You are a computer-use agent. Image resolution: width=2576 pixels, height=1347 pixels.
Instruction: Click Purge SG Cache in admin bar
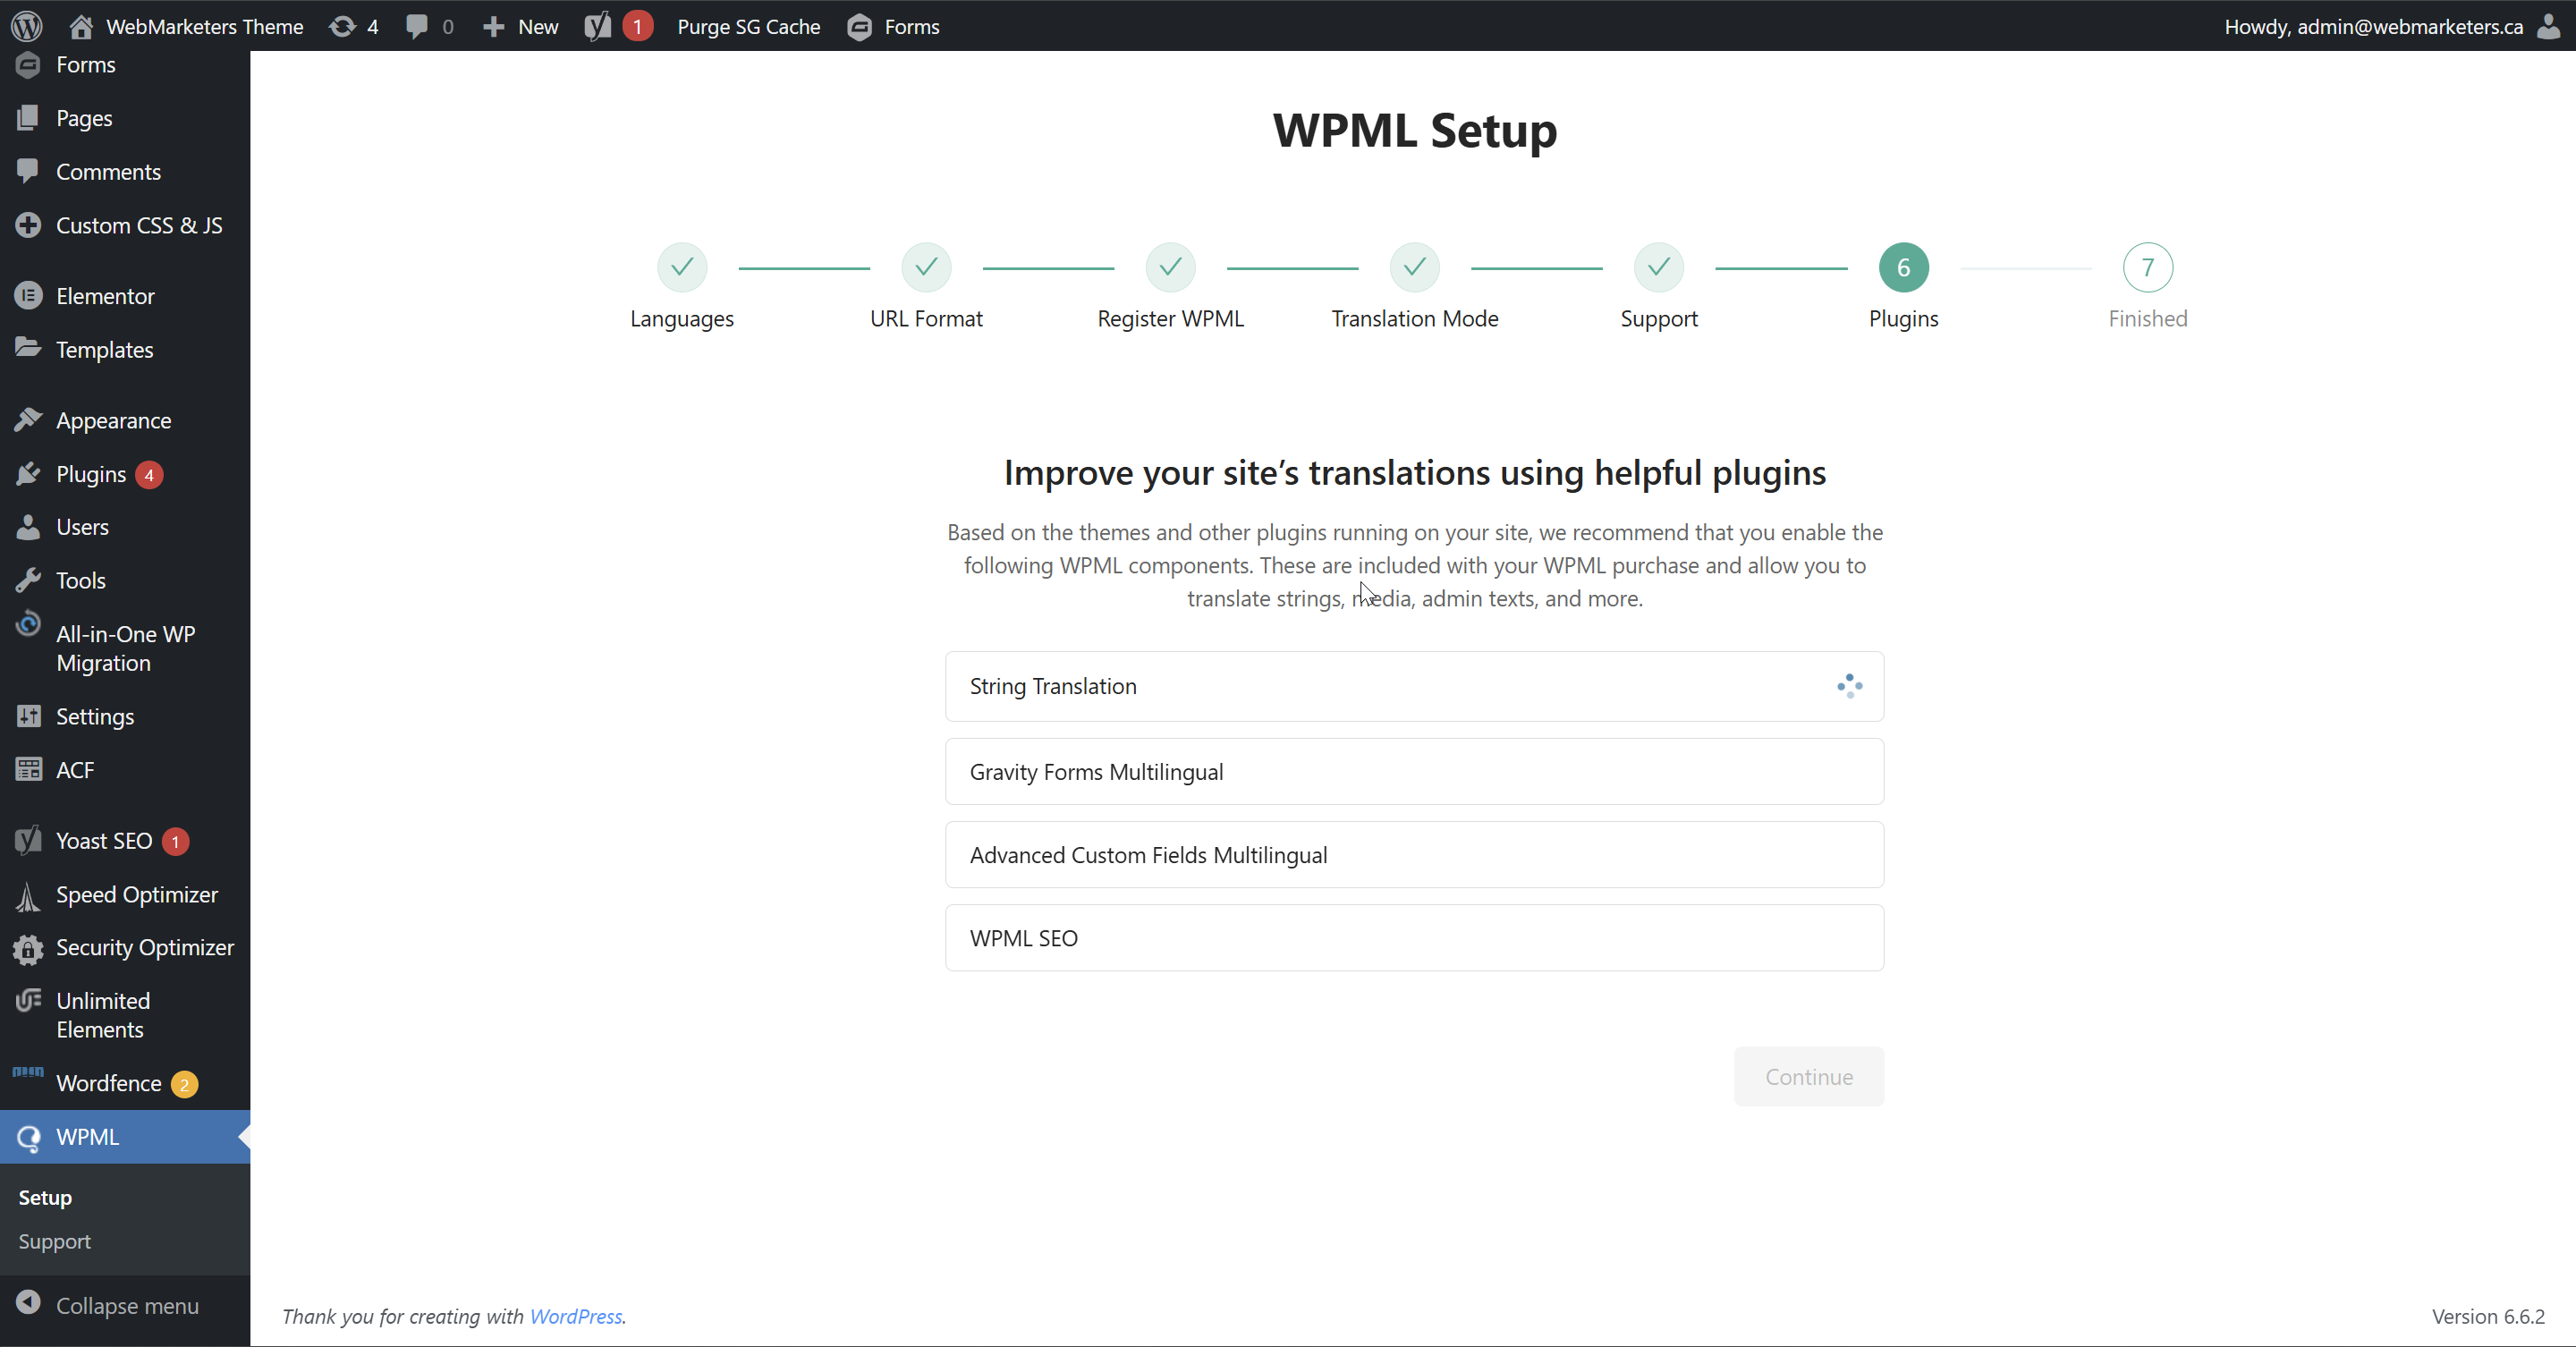(748, 26)
